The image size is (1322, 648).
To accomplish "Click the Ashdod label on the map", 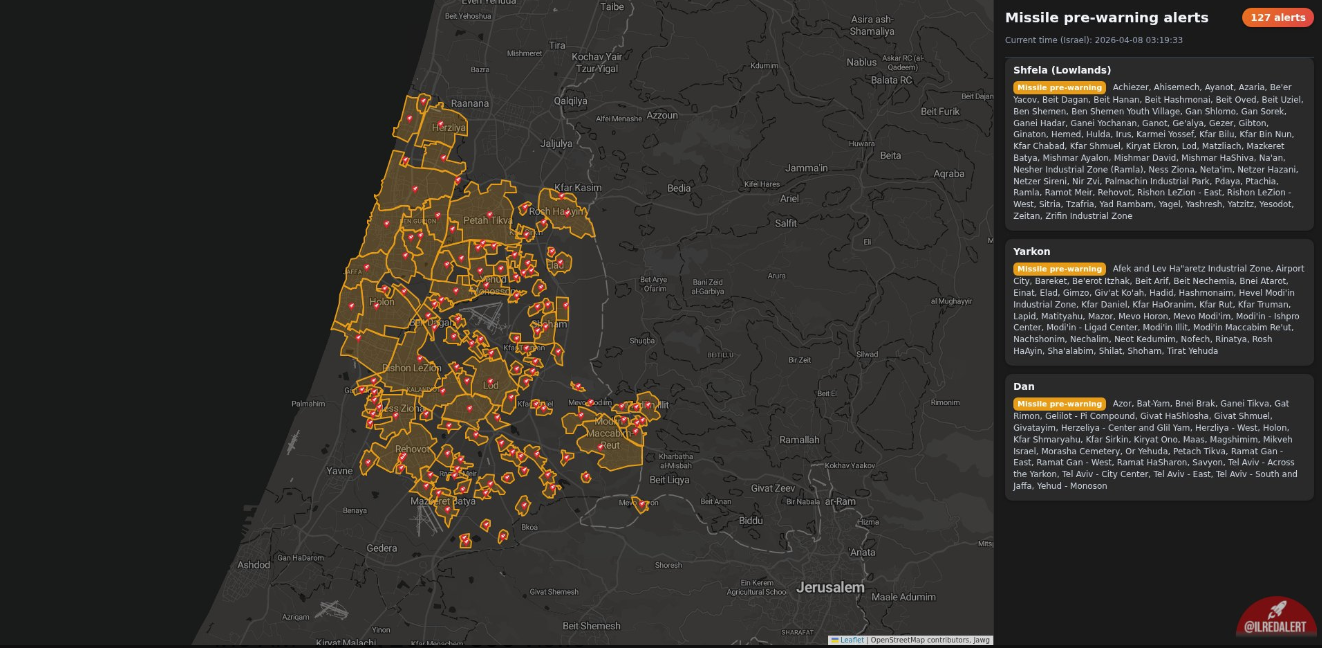I will (254, 565).
